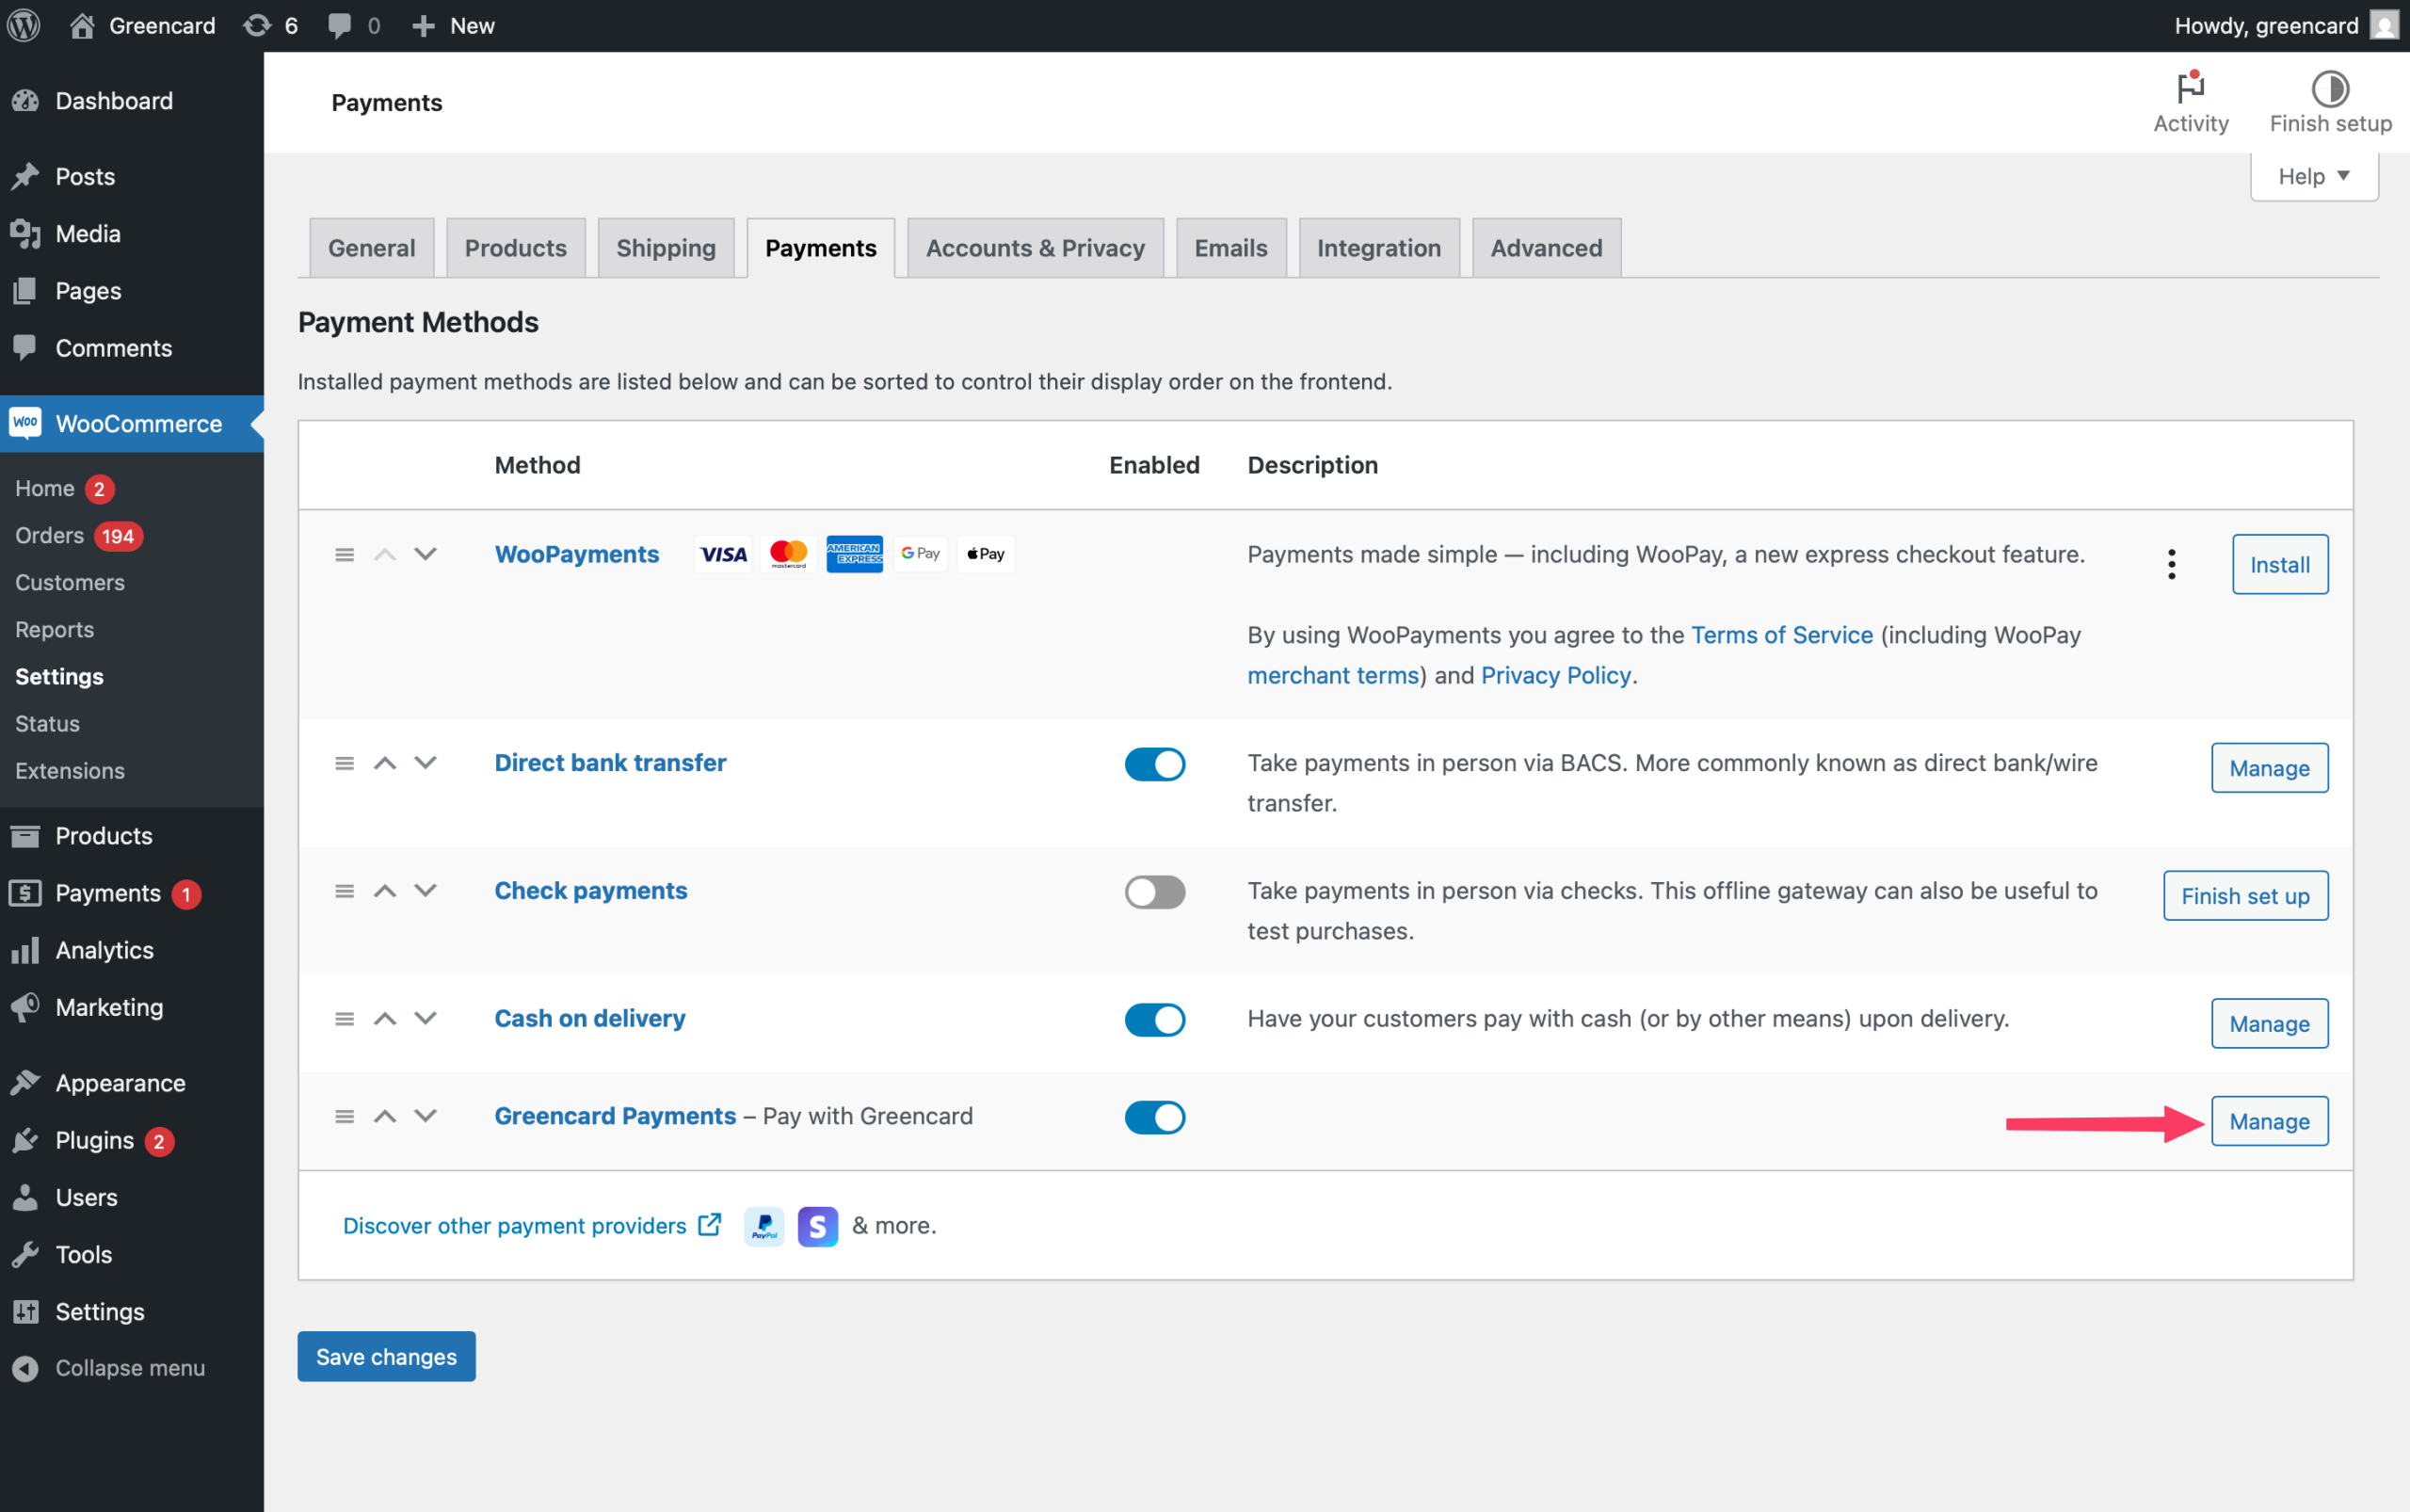Collapse the admin sidebar menu

click(129, 1367)
